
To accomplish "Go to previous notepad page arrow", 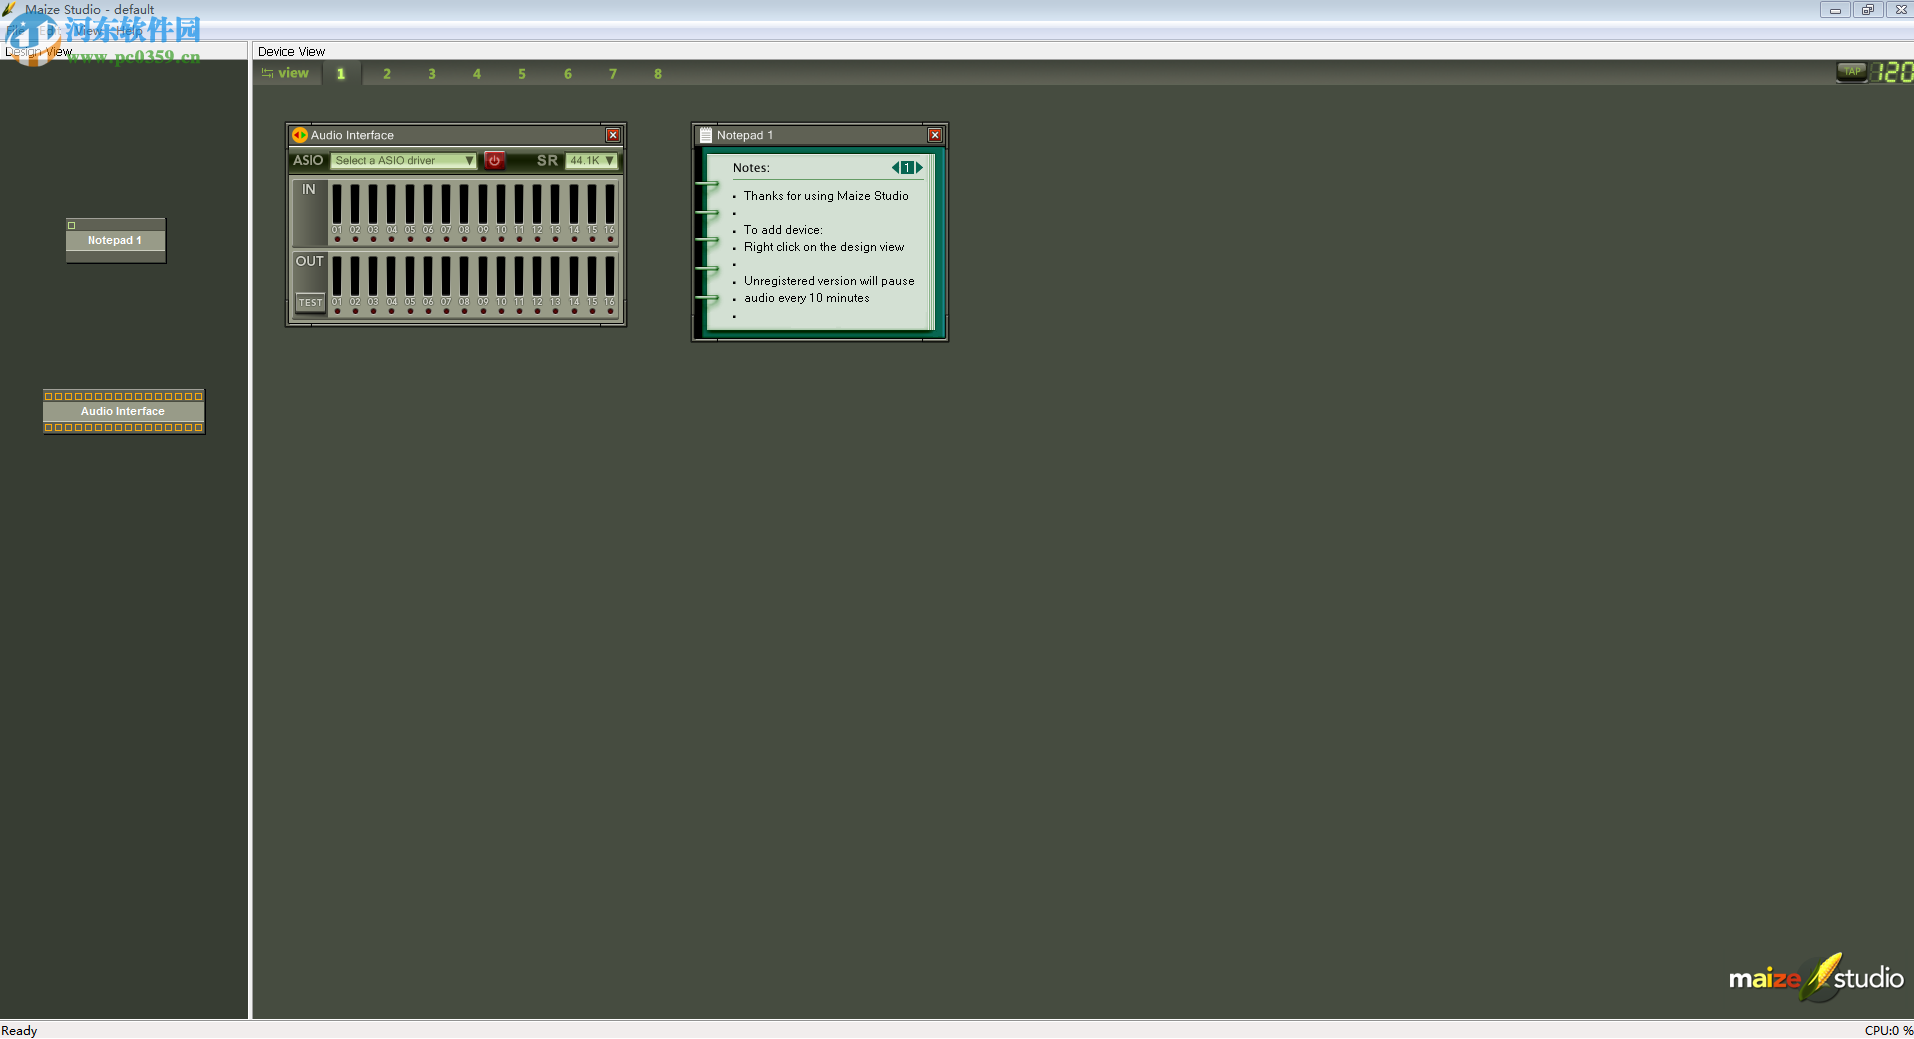I will click(895, 168).
